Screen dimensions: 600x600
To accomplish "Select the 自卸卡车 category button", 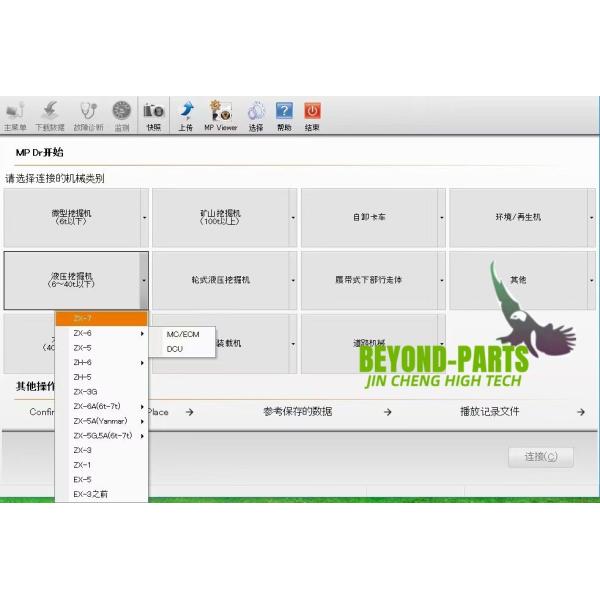I will pyautogui.click(x=369, y=217).
